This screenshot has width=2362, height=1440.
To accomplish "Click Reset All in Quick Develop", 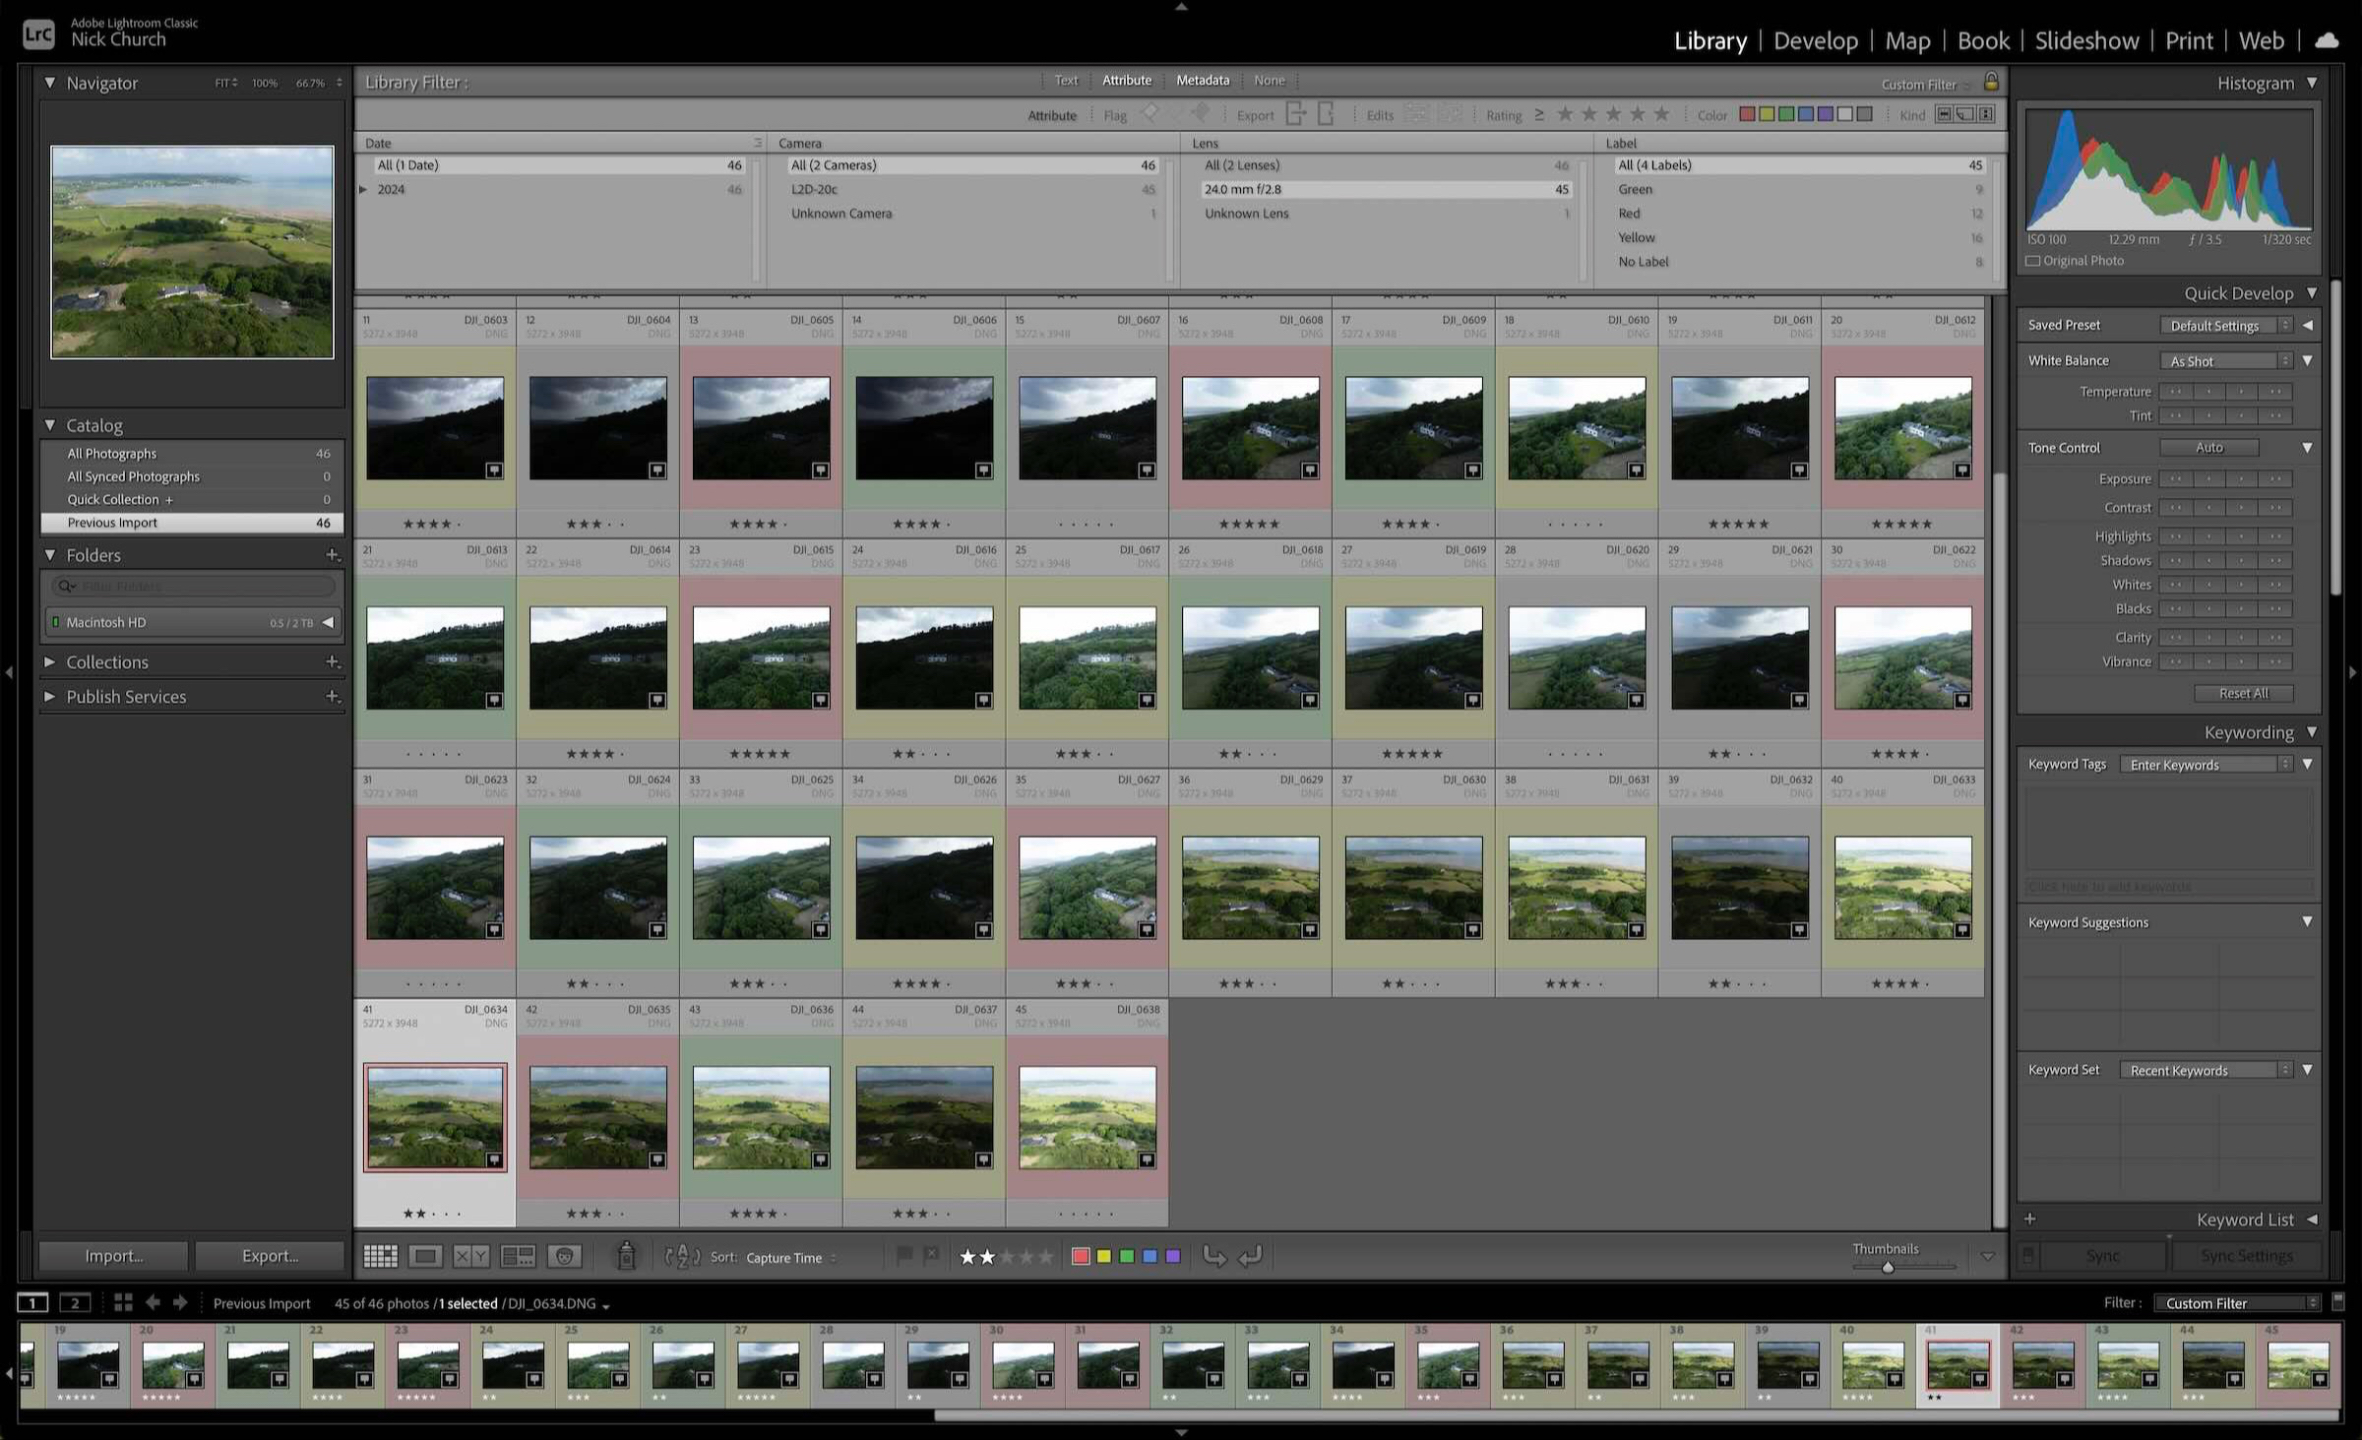I will [x=2243, y=693].
